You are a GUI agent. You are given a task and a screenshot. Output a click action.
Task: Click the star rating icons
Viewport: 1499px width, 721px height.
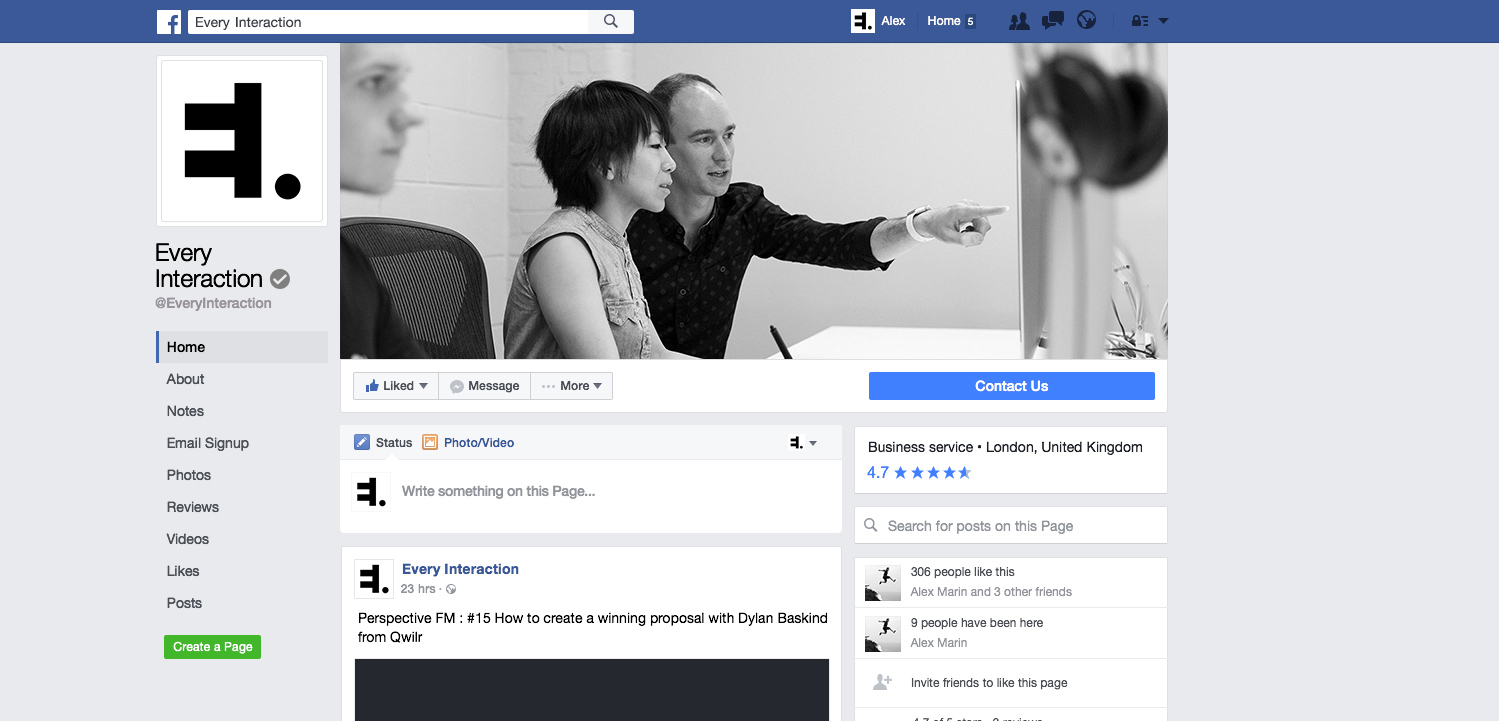click(932, 473)
